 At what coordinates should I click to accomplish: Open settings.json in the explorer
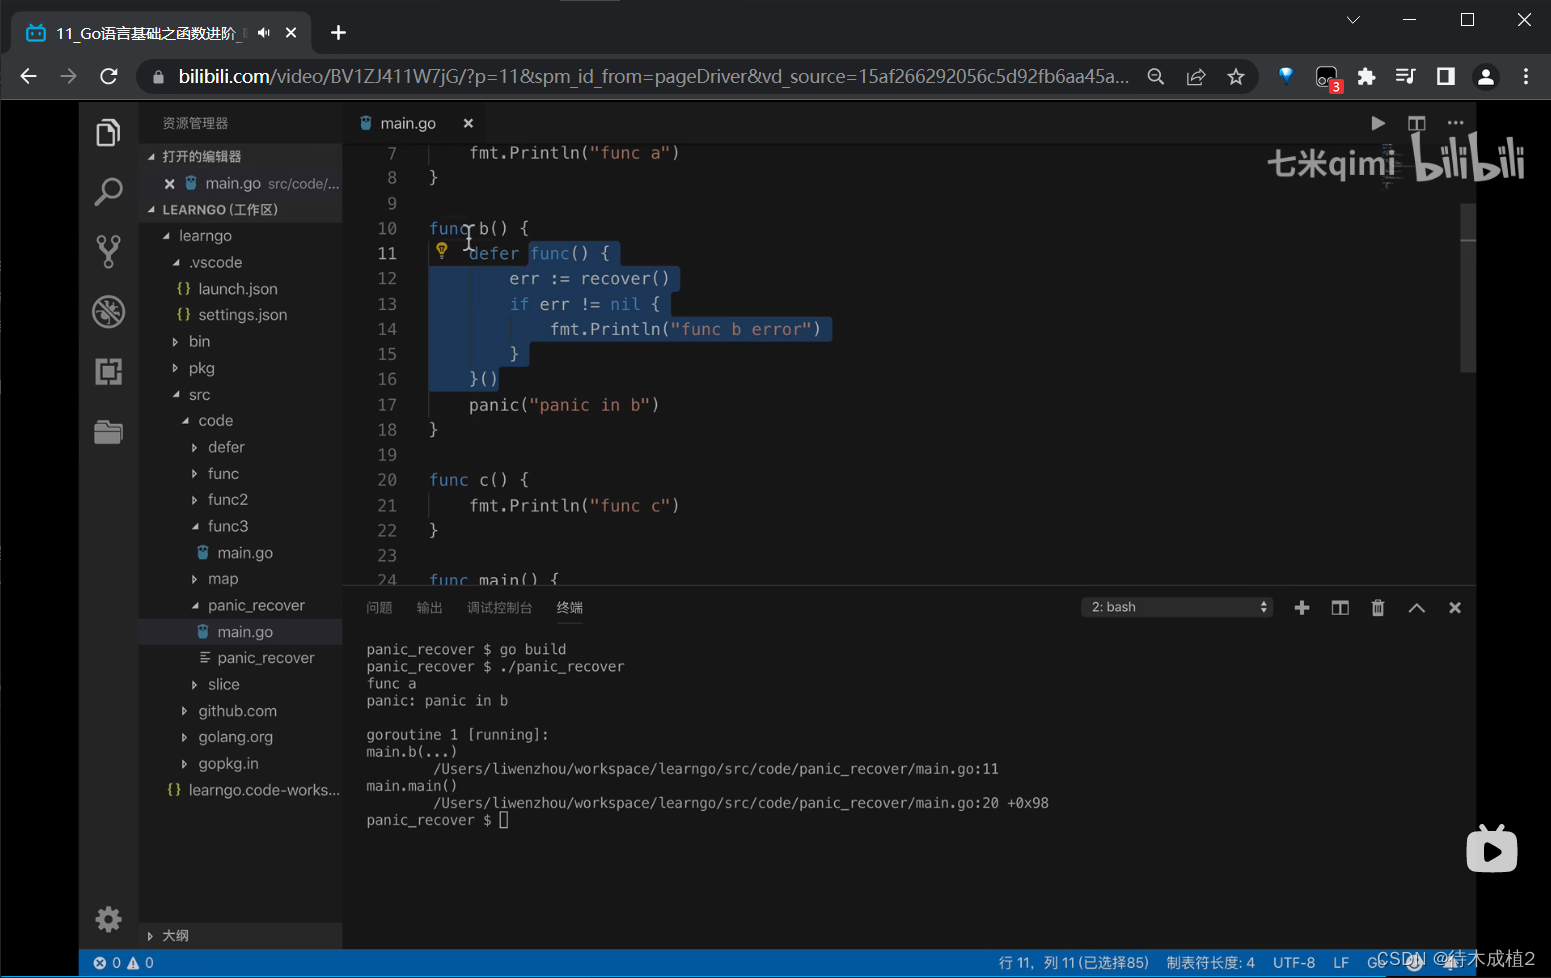(243, 315)
